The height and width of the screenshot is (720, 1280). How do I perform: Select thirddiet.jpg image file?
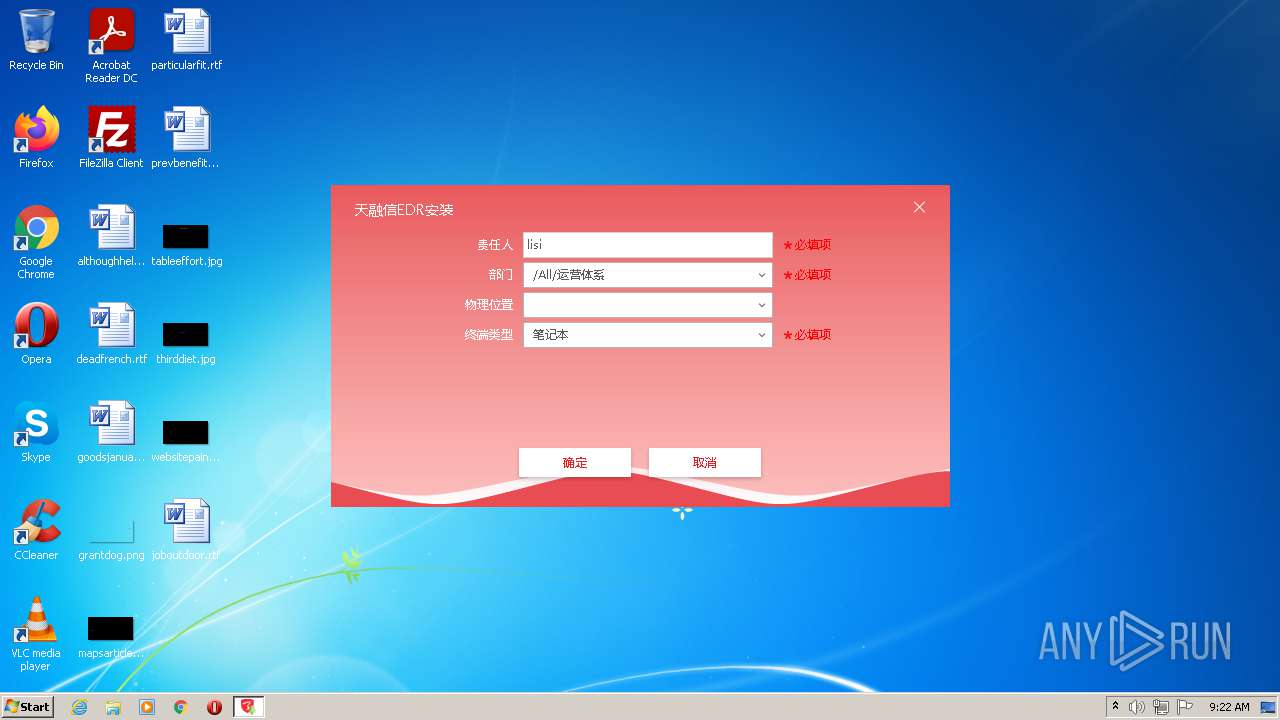[186, 344]
